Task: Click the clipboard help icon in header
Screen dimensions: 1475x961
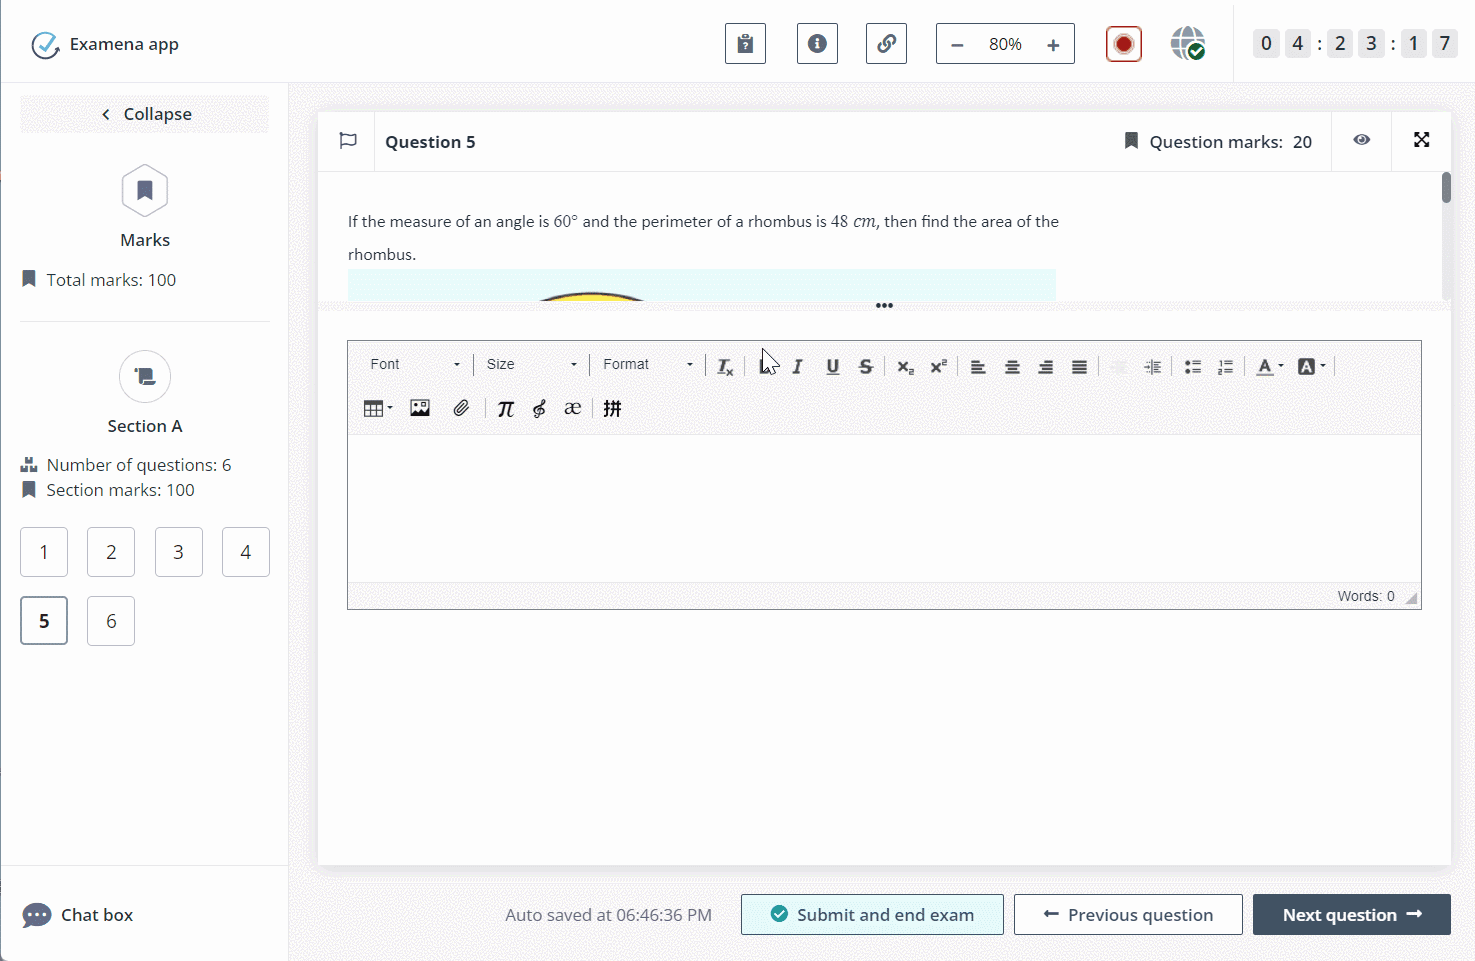Action: coord(745,44)
